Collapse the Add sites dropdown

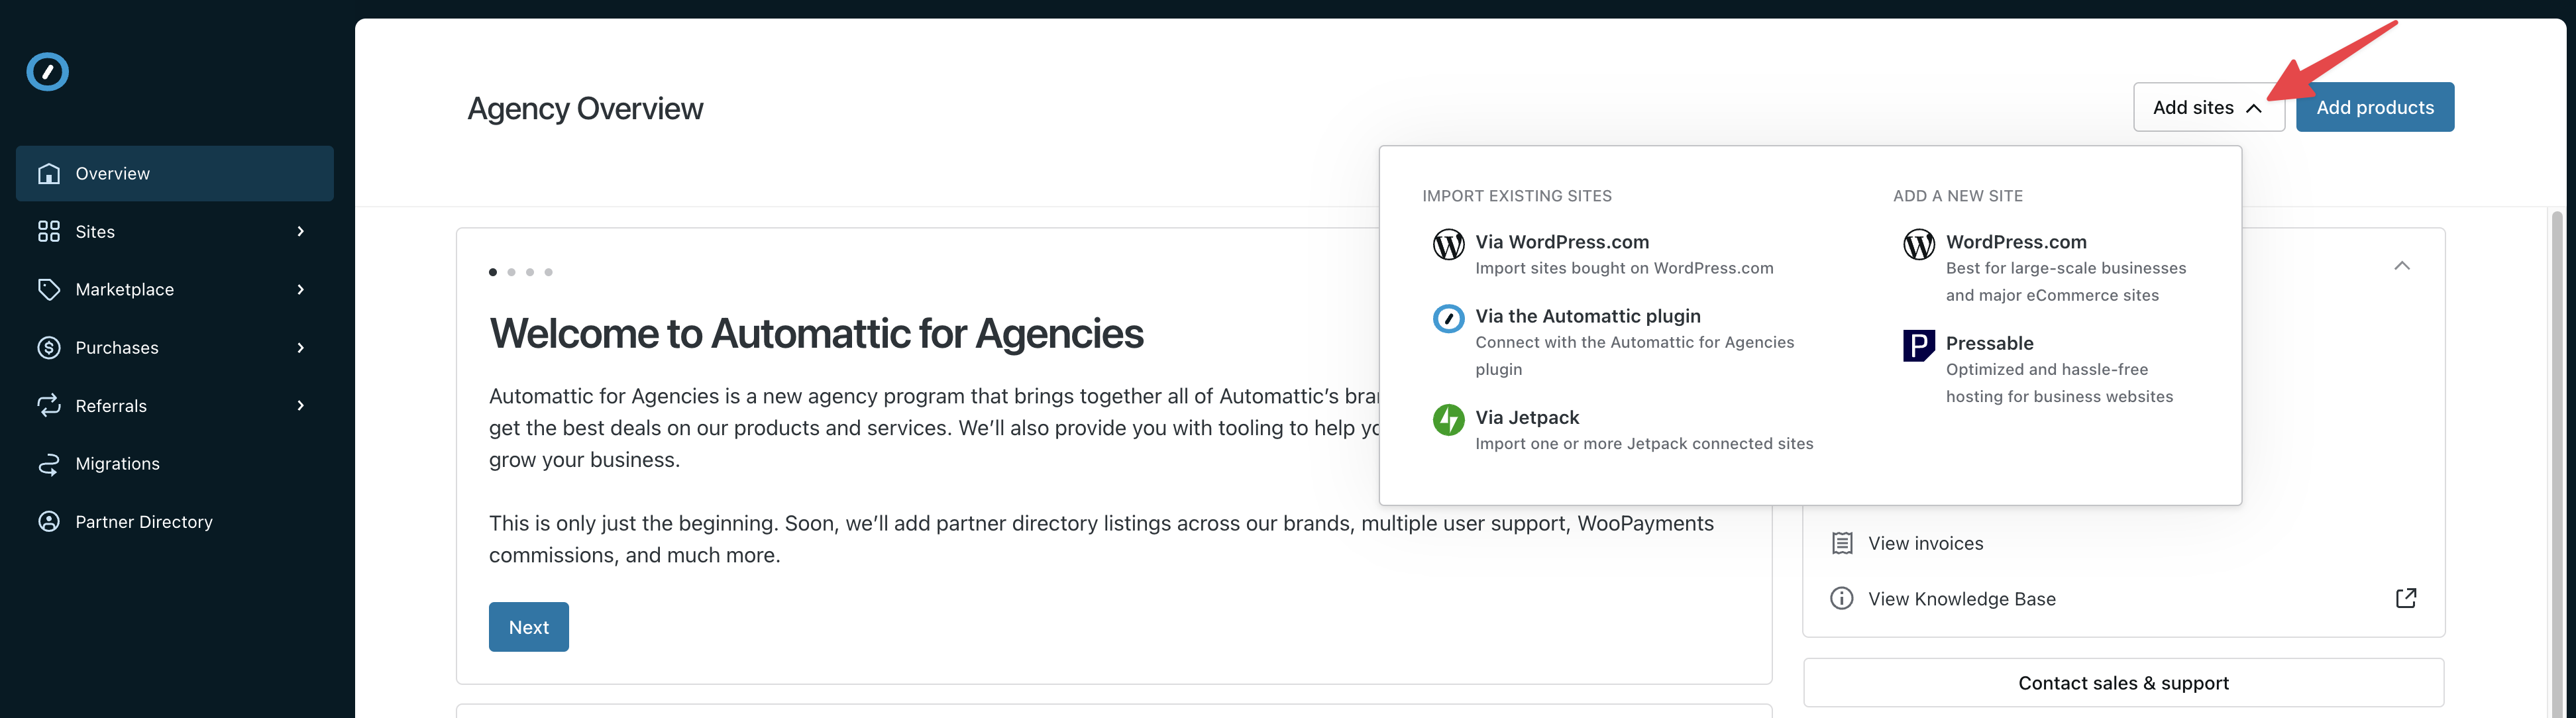[2208, 107]
